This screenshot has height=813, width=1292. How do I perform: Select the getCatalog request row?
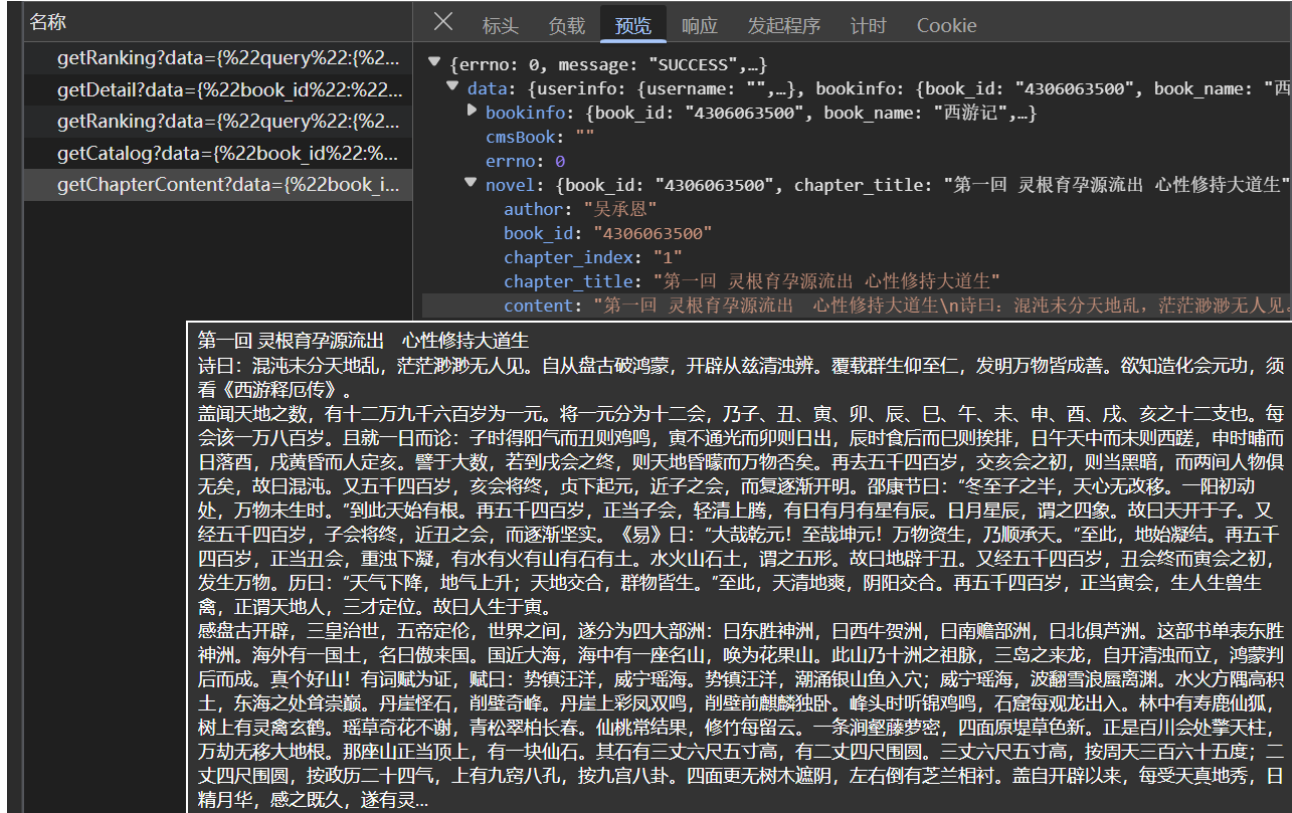(x=218, y=153)
